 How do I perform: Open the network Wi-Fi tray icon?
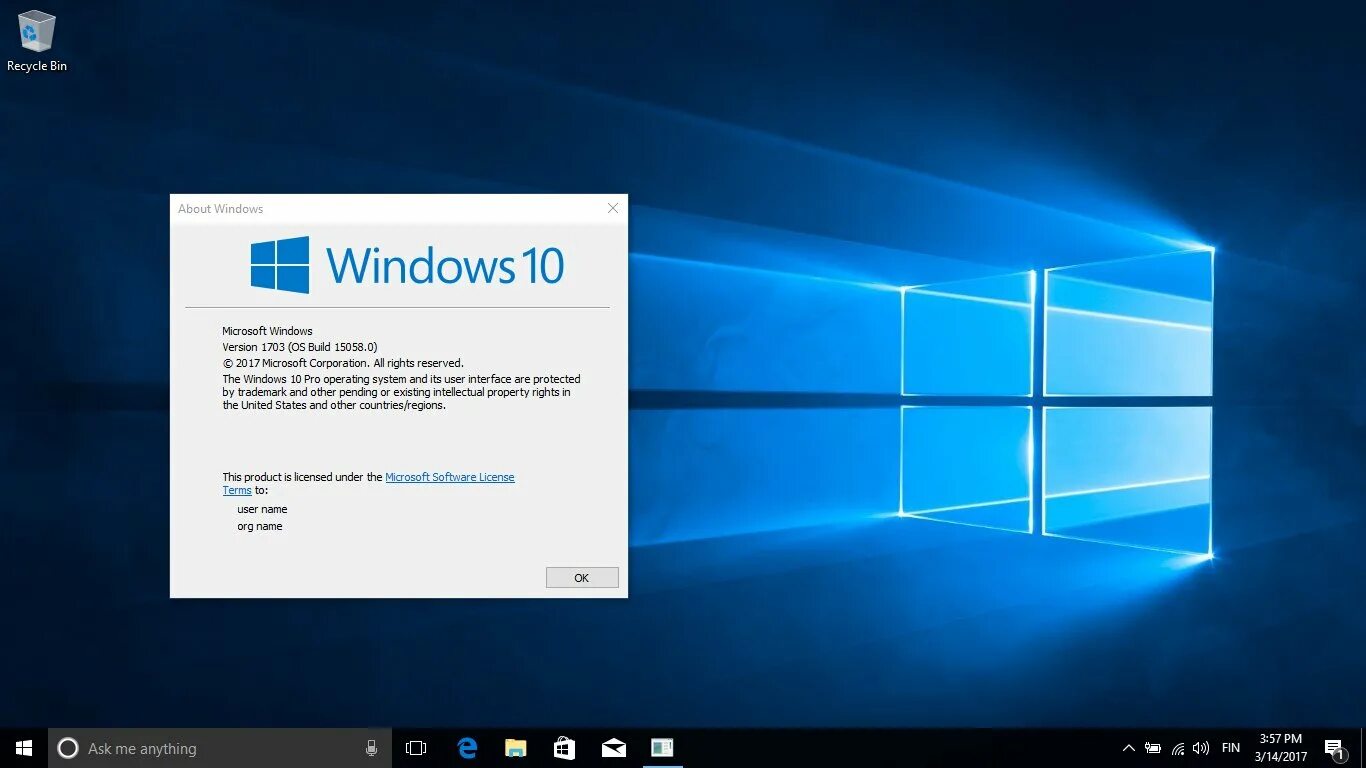1178,748
